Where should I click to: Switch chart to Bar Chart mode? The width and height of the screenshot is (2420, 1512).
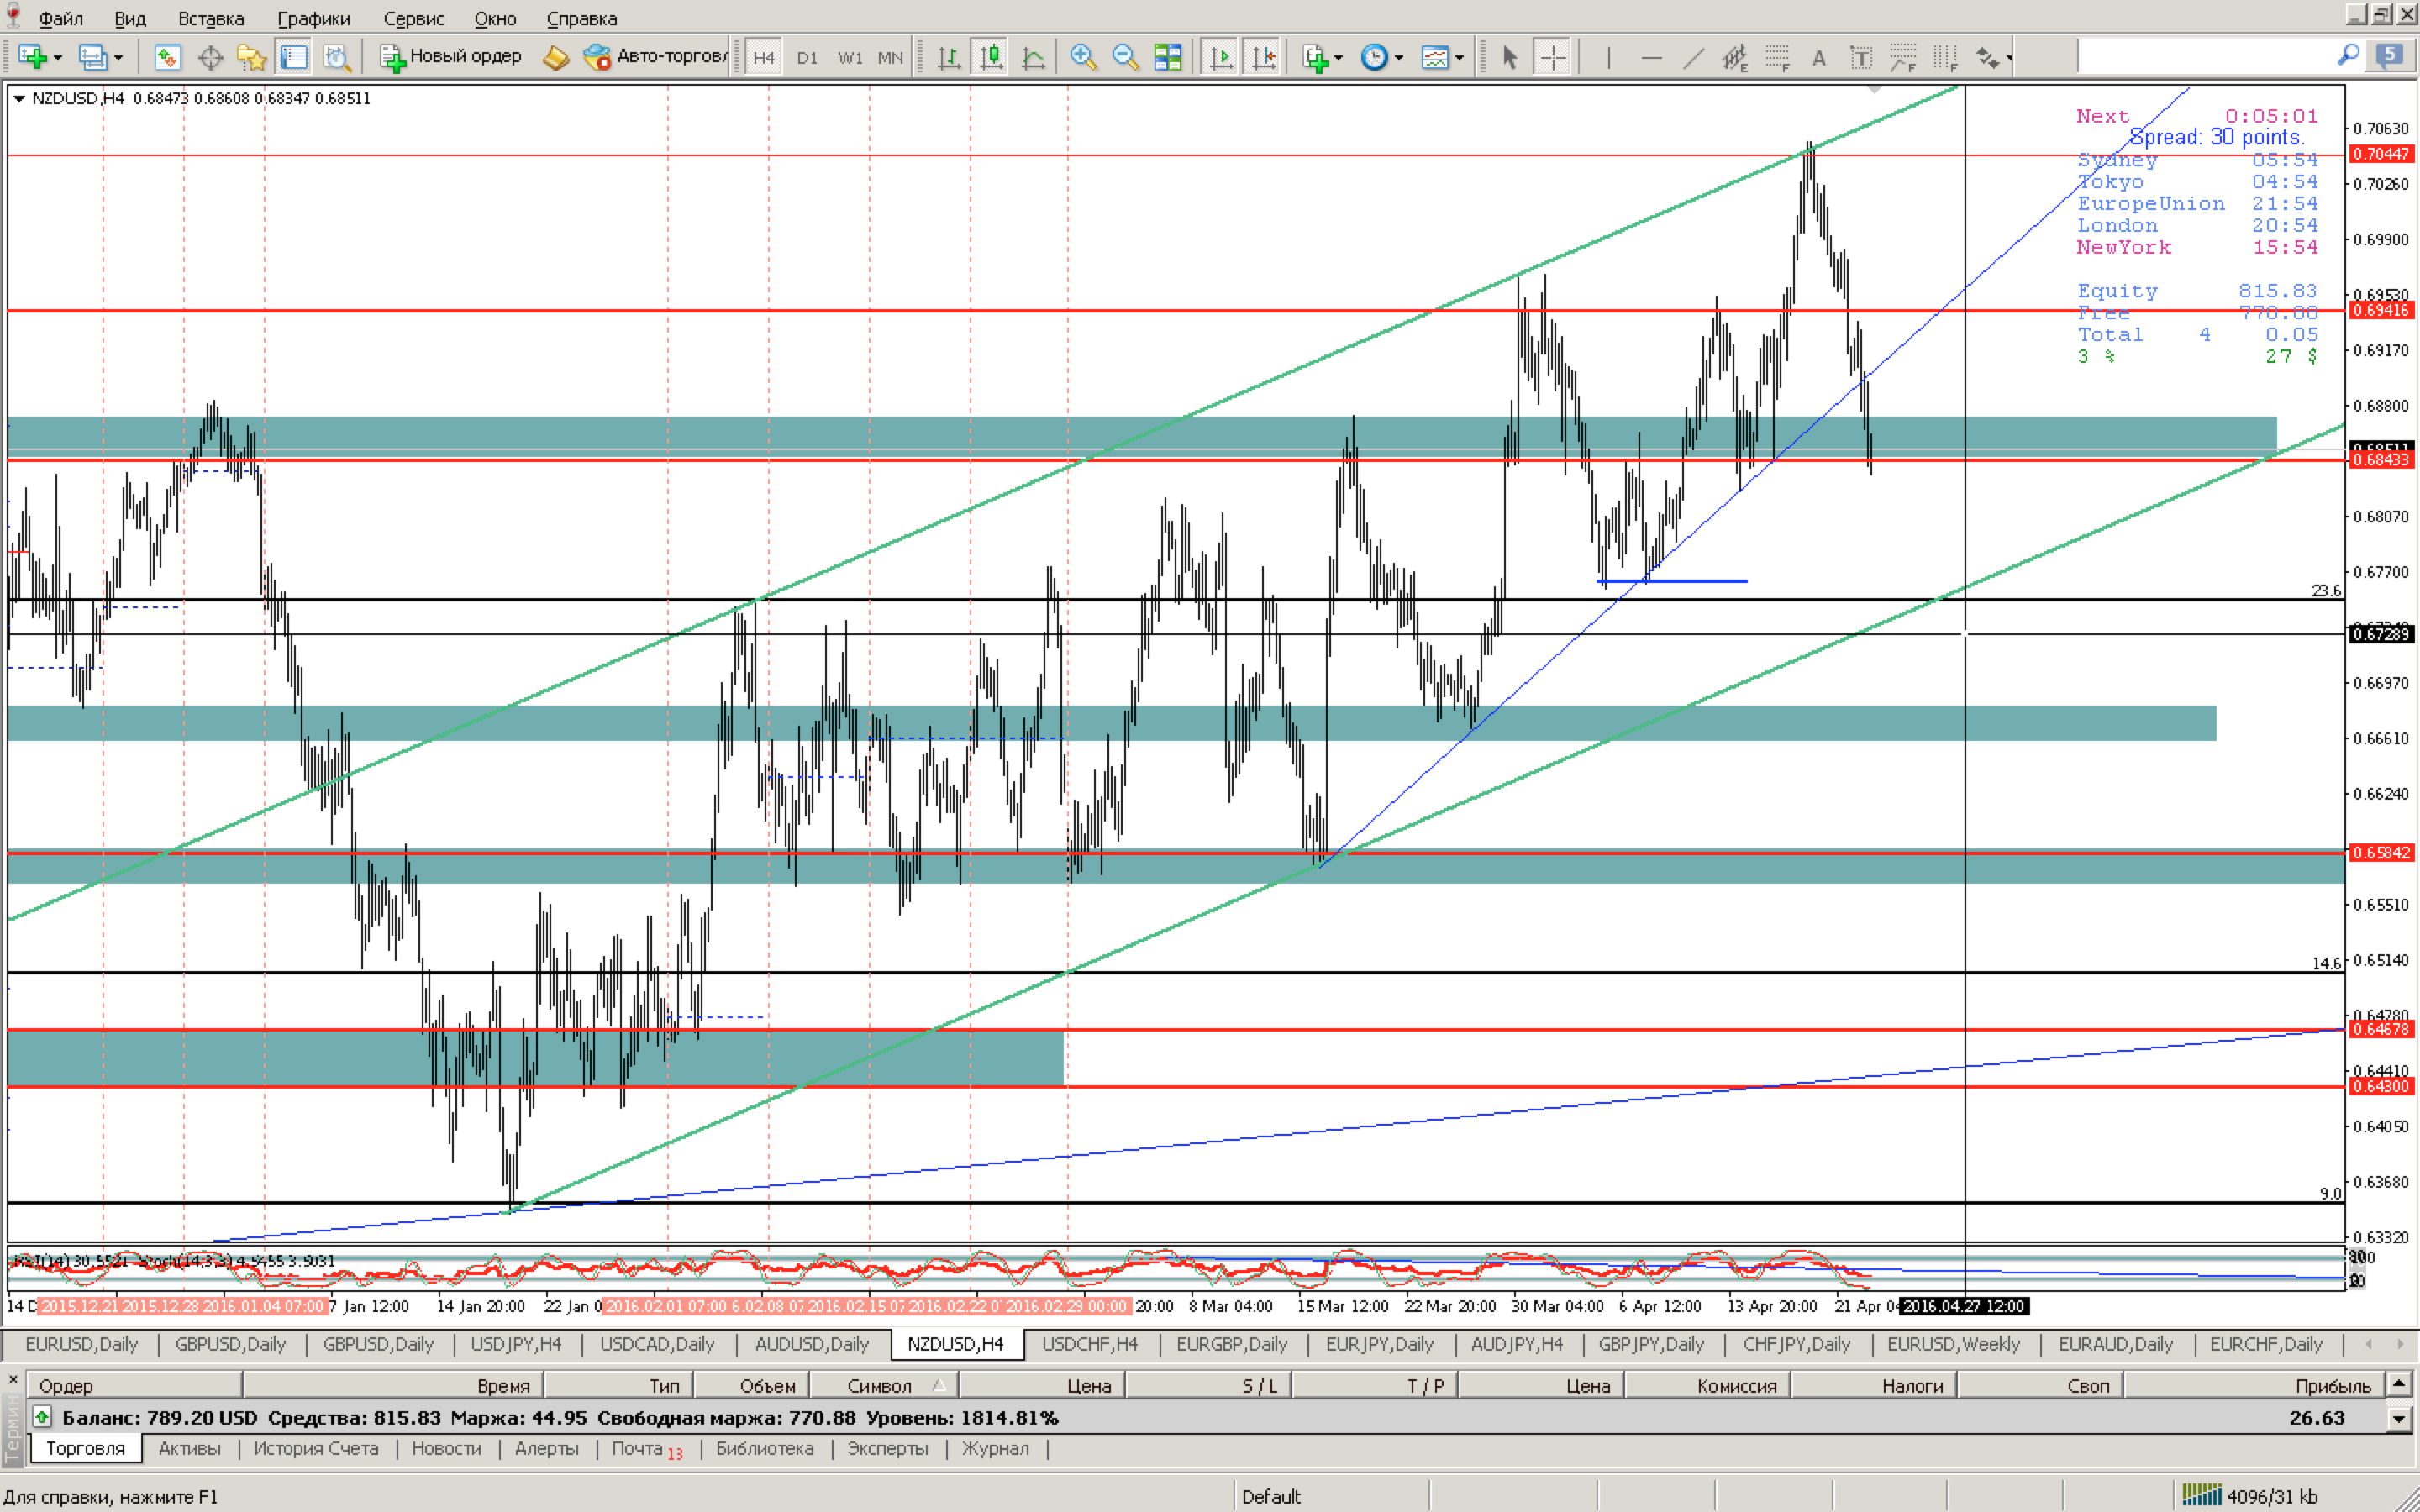tap(948, 57)
